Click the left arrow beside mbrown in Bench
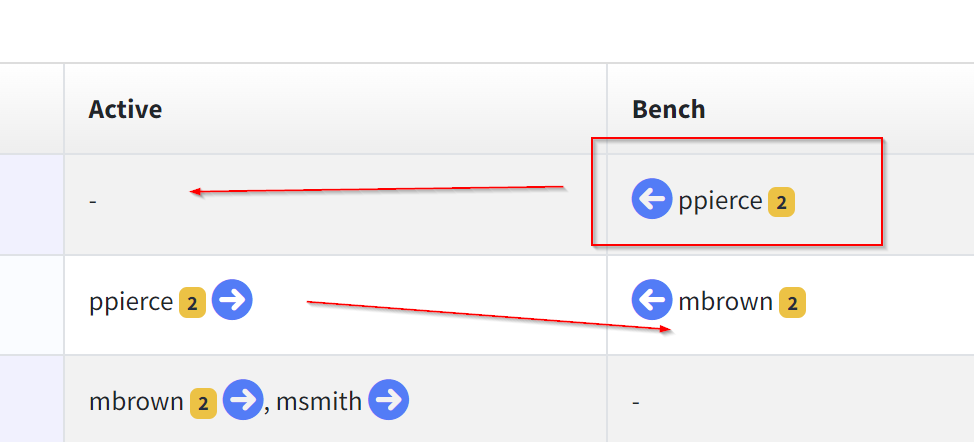 click(x=652, y=300)
